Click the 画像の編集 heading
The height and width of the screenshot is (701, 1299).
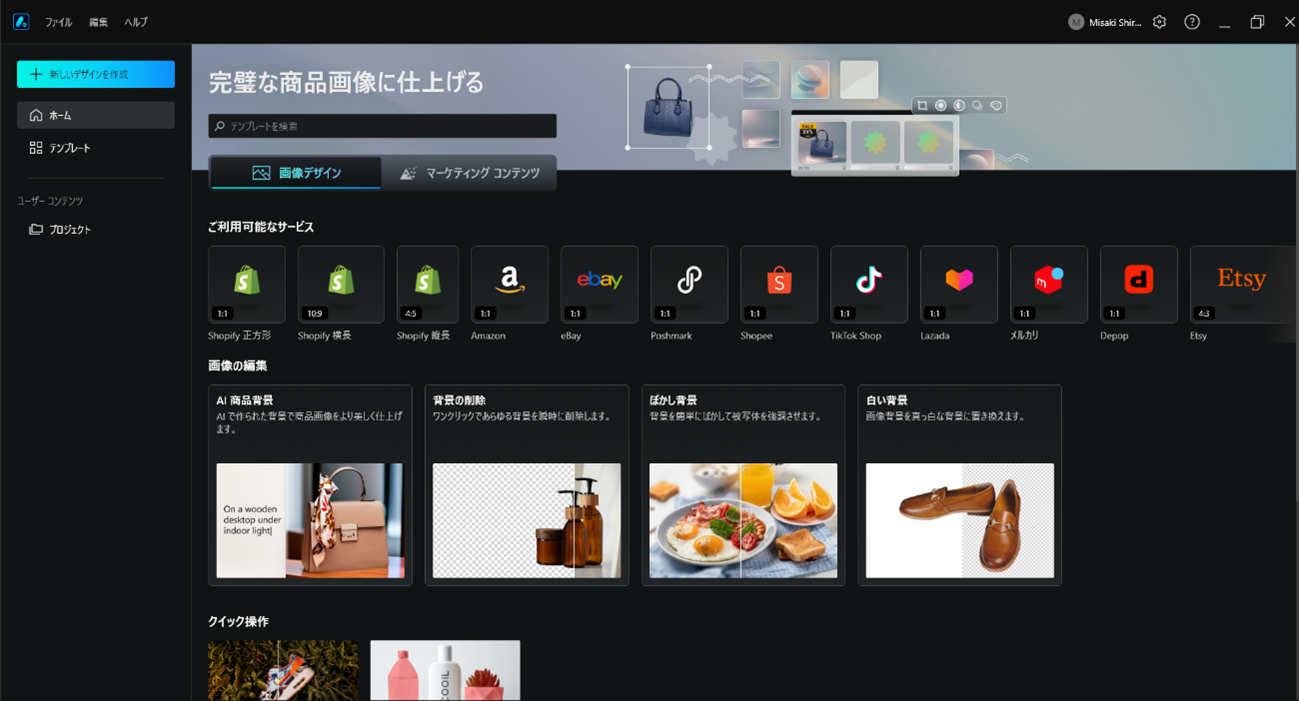(x=237, y=366)
